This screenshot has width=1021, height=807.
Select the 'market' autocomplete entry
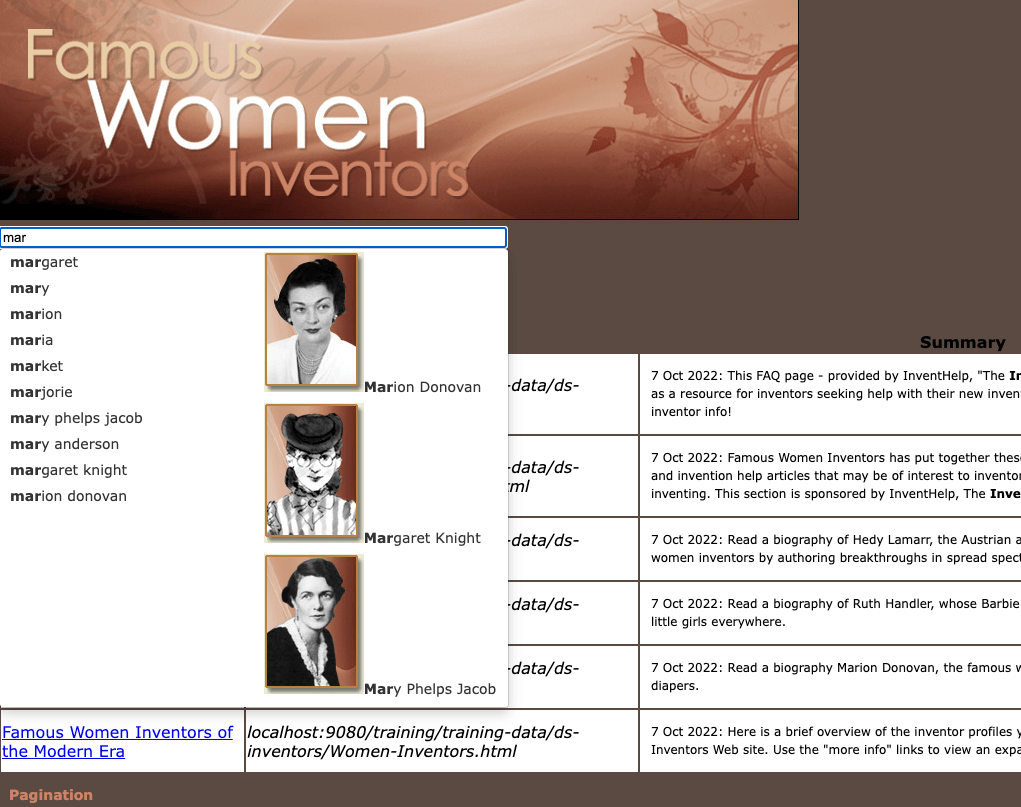(x=37, y=366)
